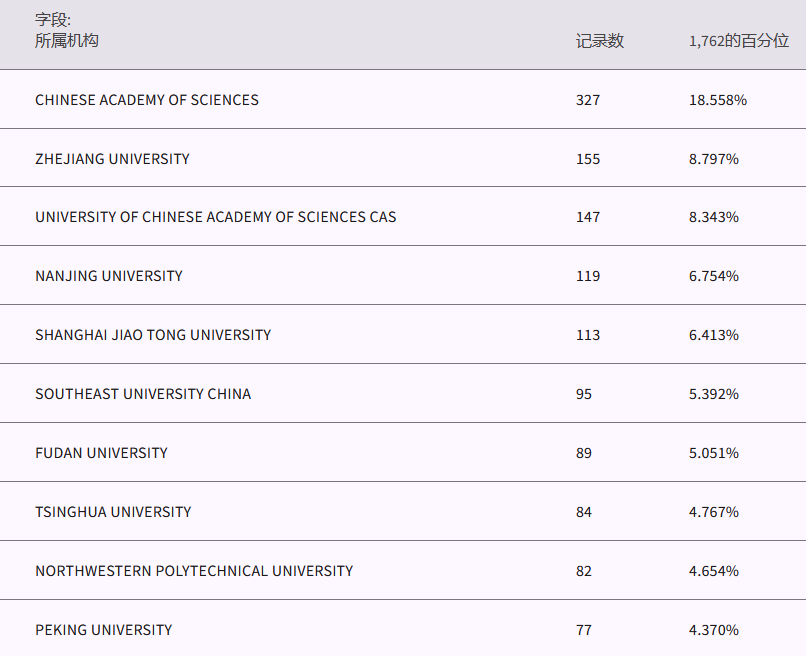Select Northwestern Polytechnical University

click(194, 571)
